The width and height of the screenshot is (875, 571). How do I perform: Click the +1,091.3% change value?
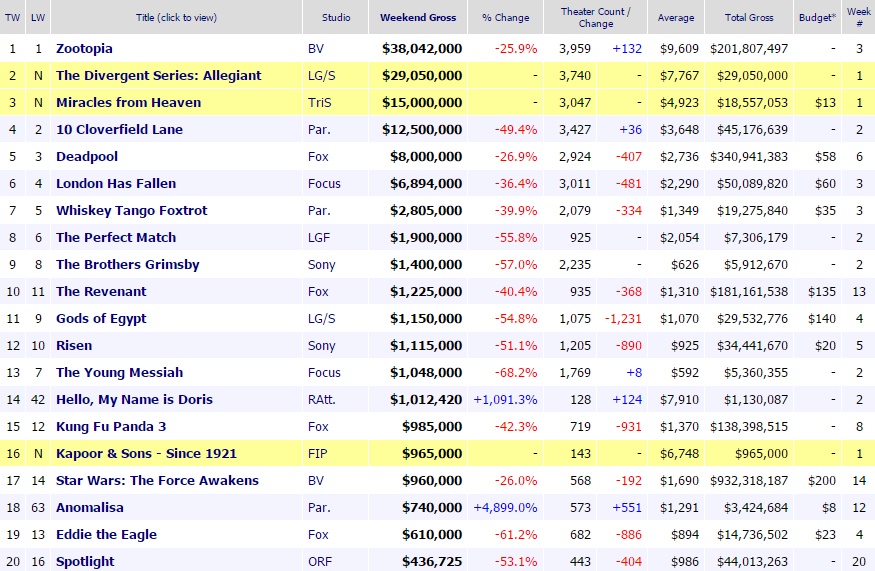click(506, 400)
